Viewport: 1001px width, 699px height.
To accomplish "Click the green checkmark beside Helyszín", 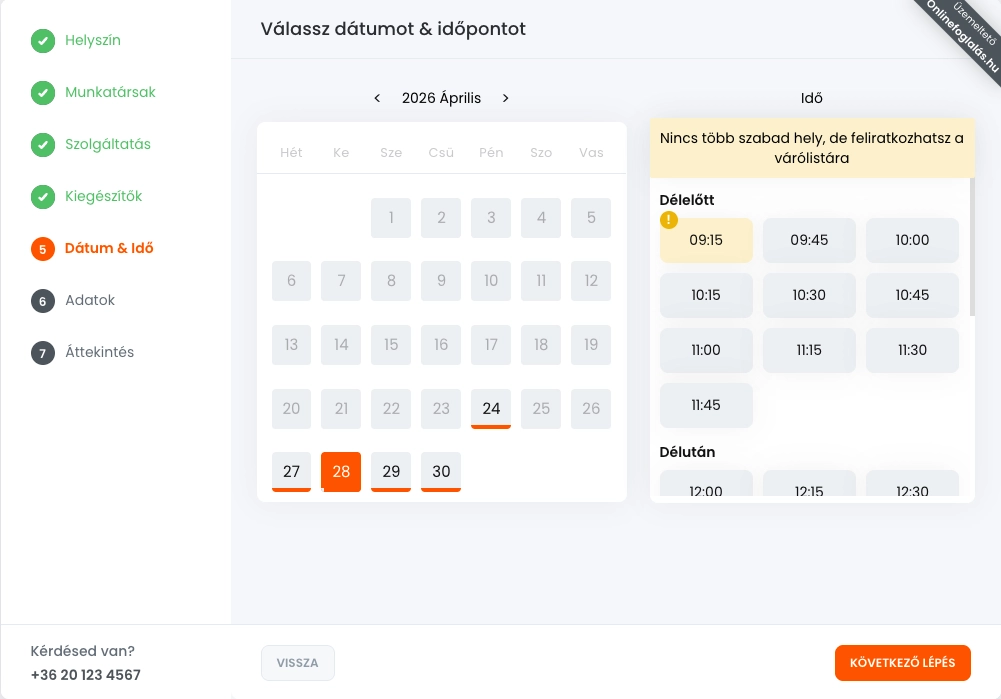I will pyautogui.click(x=42, y=41).
